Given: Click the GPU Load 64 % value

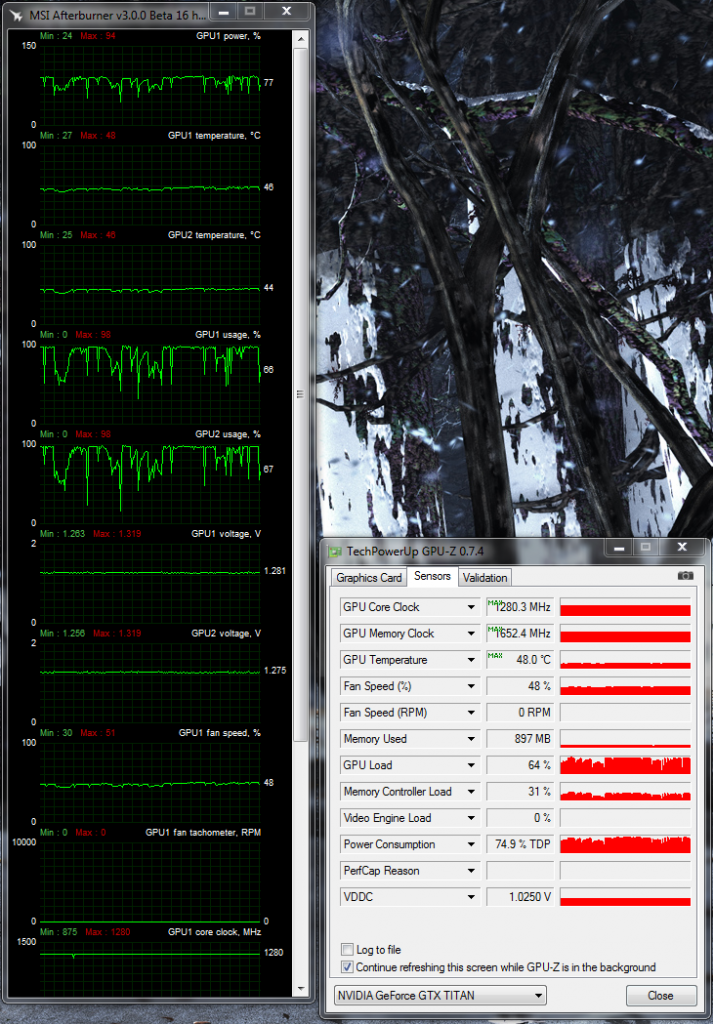Looking at the screenshot, I should (x=520, y=765).
